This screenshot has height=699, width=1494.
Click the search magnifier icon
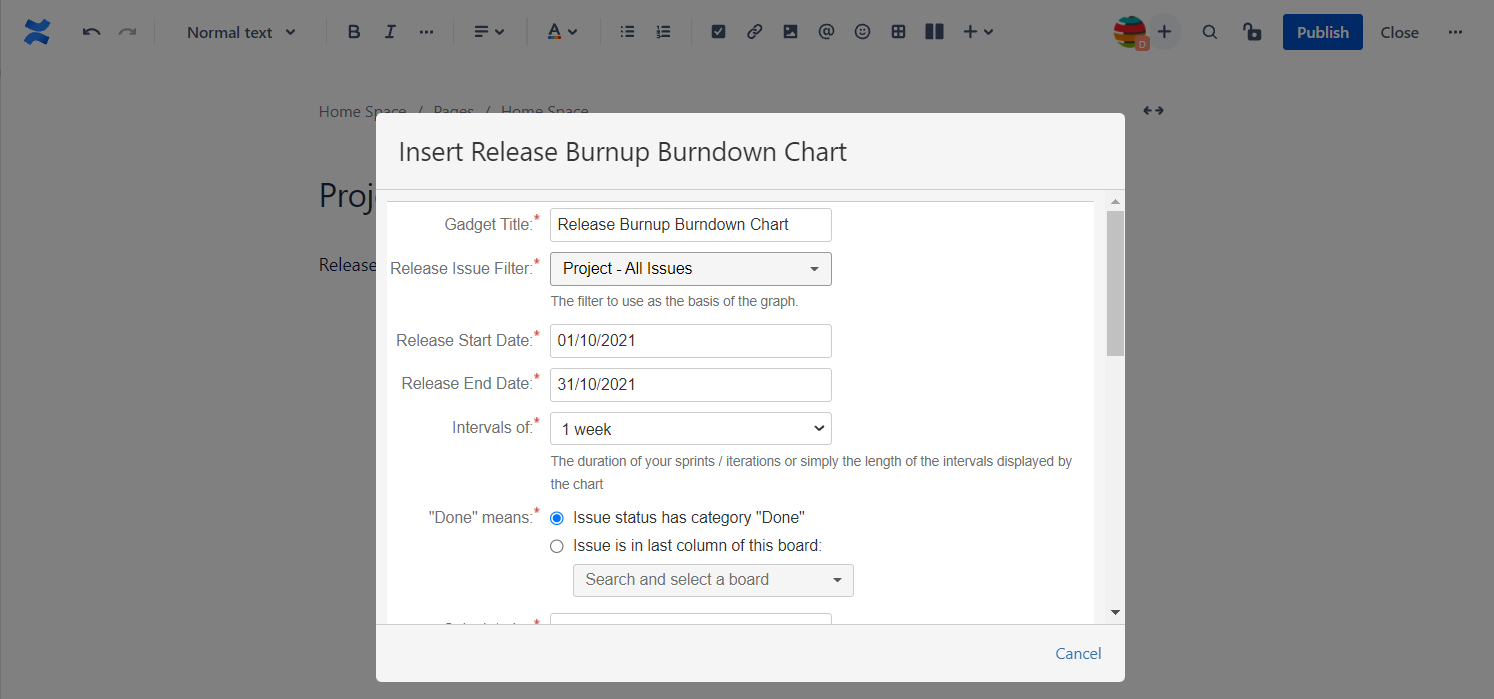[x=1209, y=32]
